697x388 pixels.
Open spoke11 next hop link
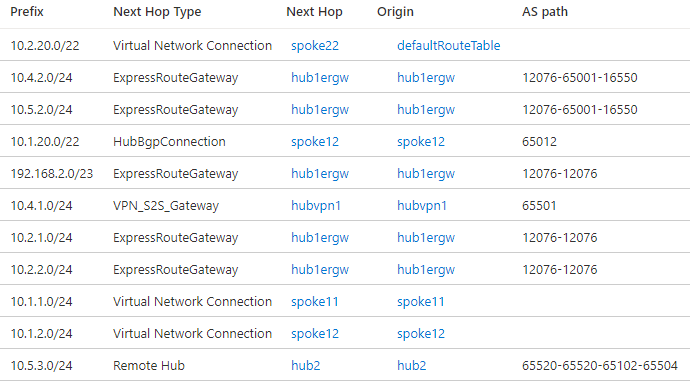click(315, 302)
